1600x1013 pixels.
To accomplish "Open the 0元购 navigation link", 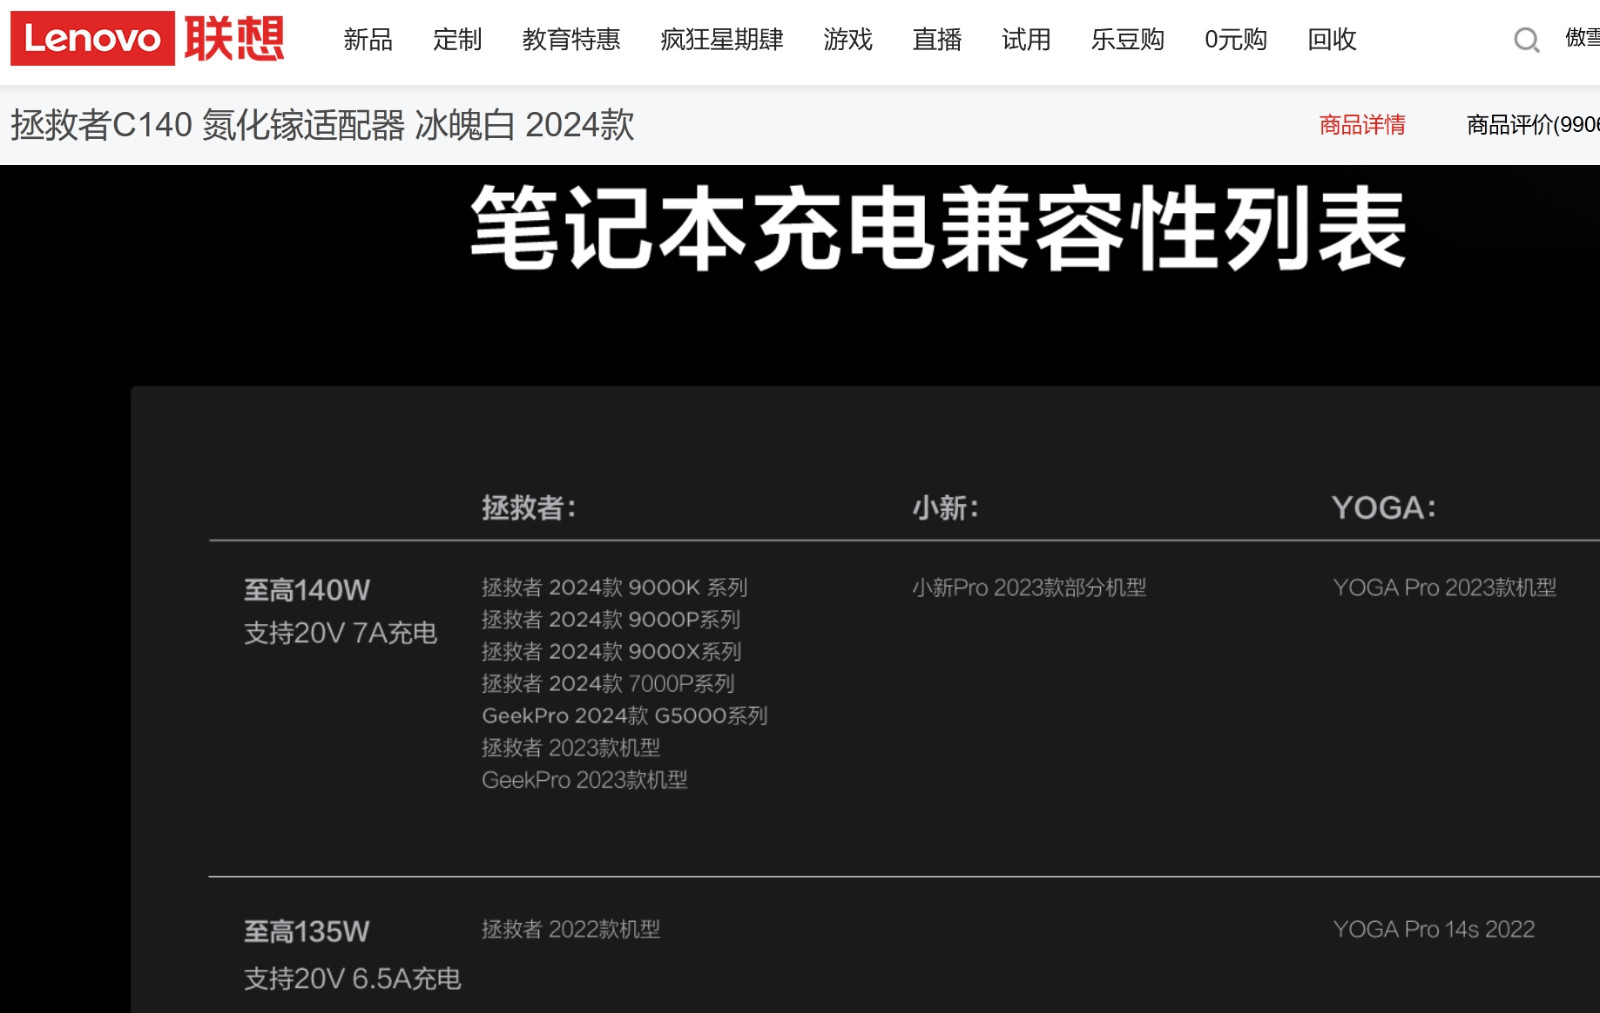I will (1236, 40).
